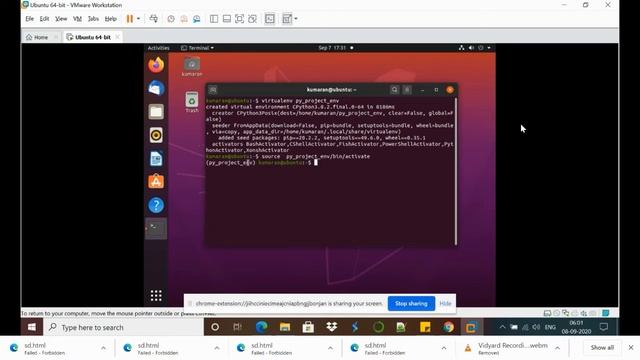The image size is (640, 360).
Task: Close the Ubuntu 64-bit tab
Action: tap(118, 37)
